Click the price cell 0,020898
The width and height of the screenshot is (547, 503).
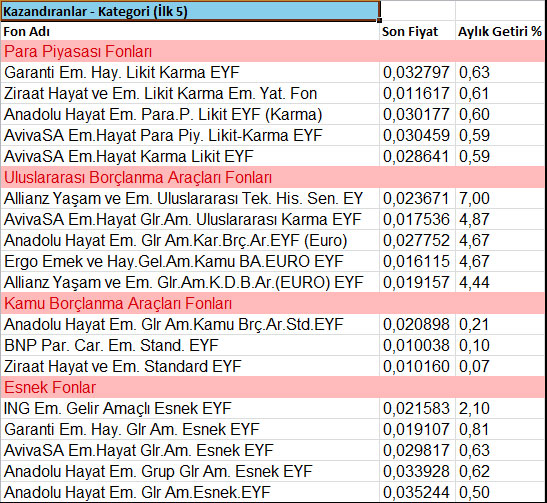coord(417,324)
